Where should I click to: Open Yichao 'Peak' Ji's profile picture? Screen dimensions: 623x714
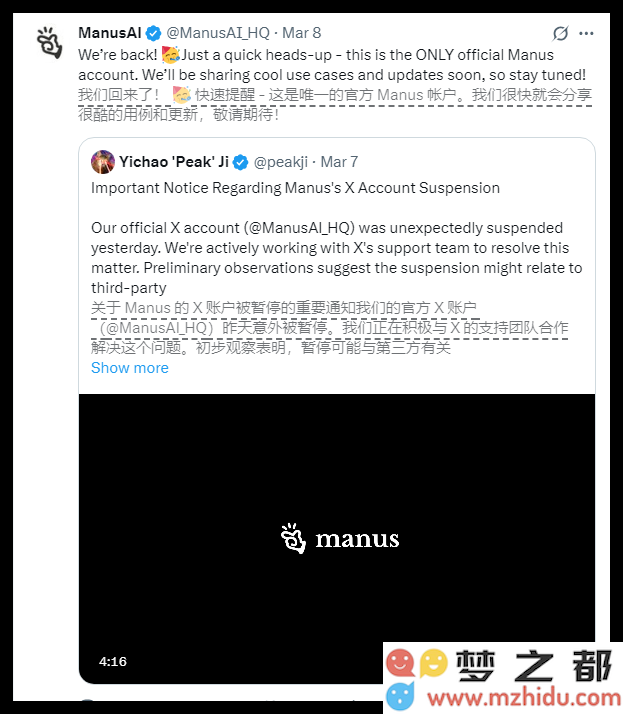click(102, 162)
